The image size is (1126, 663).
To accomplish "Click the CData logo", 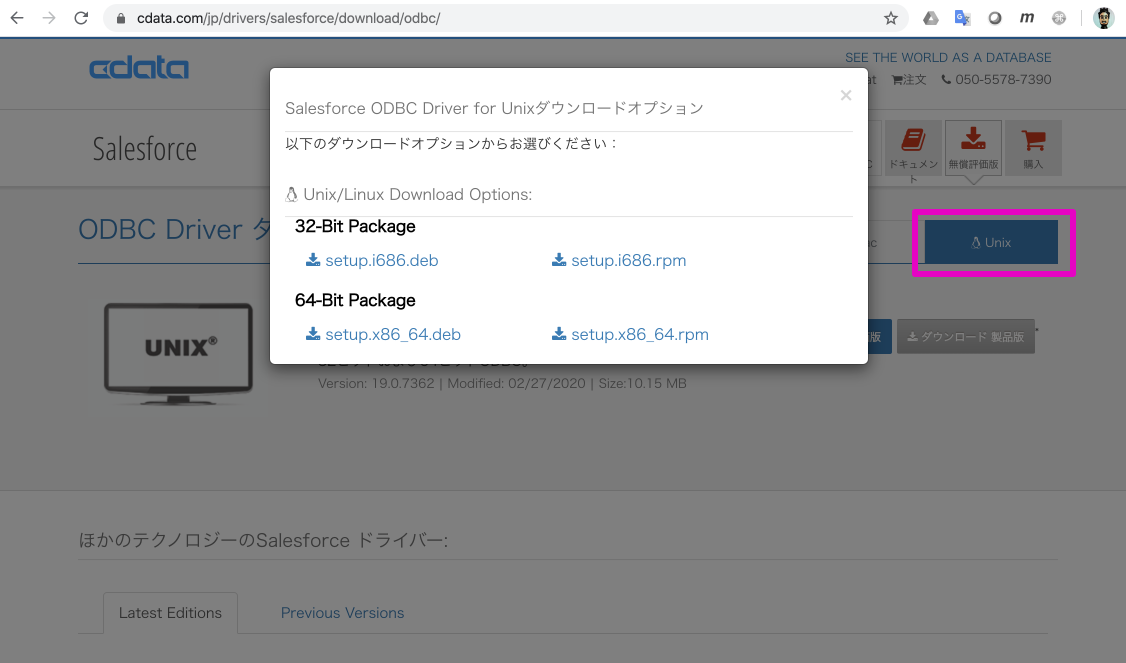I will (139, 68).
